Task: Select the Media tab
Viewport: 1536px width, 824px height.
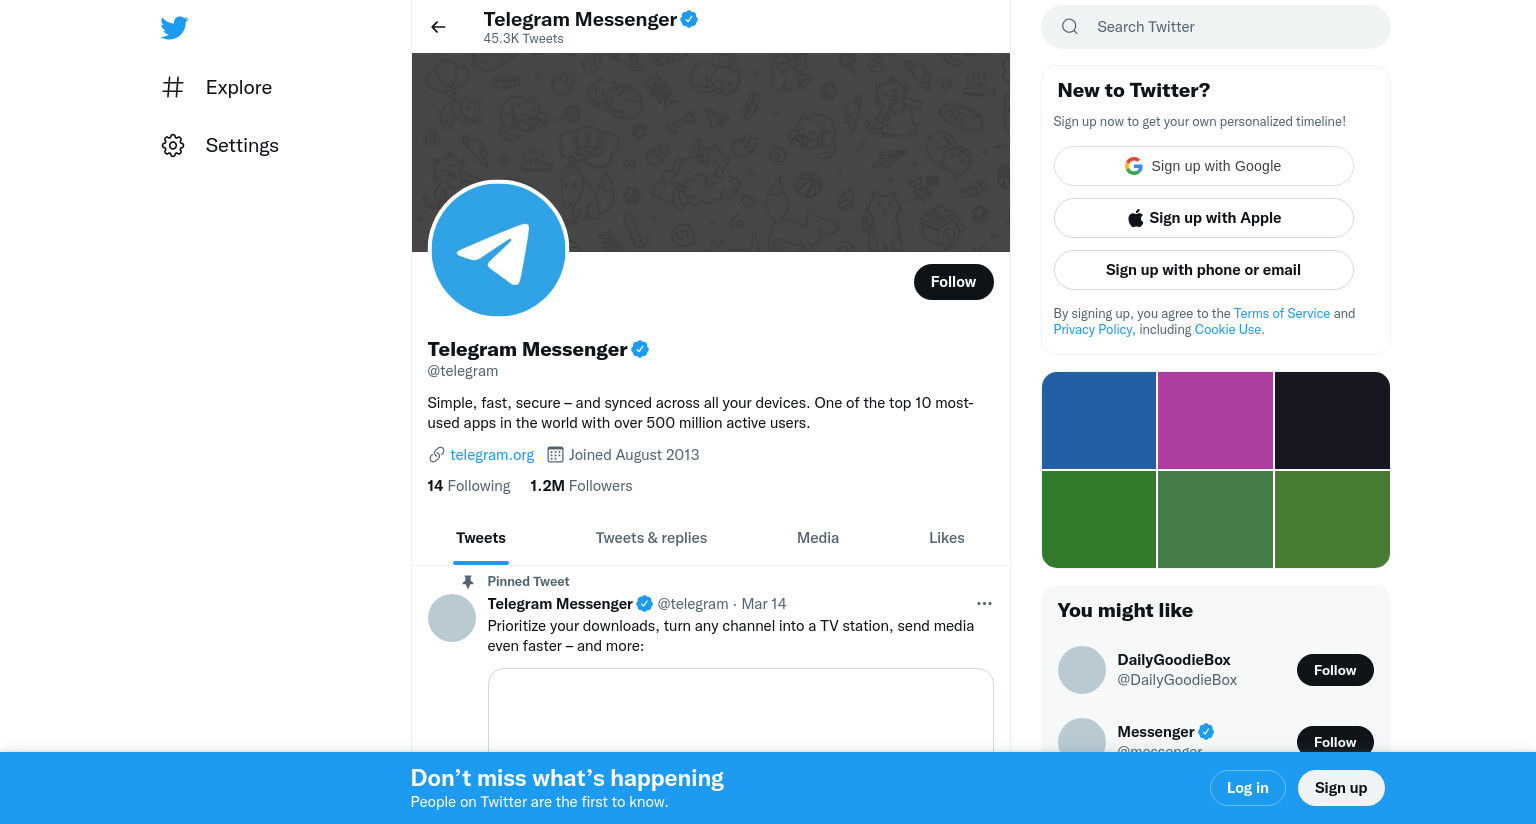Action: tap(818, 538)
